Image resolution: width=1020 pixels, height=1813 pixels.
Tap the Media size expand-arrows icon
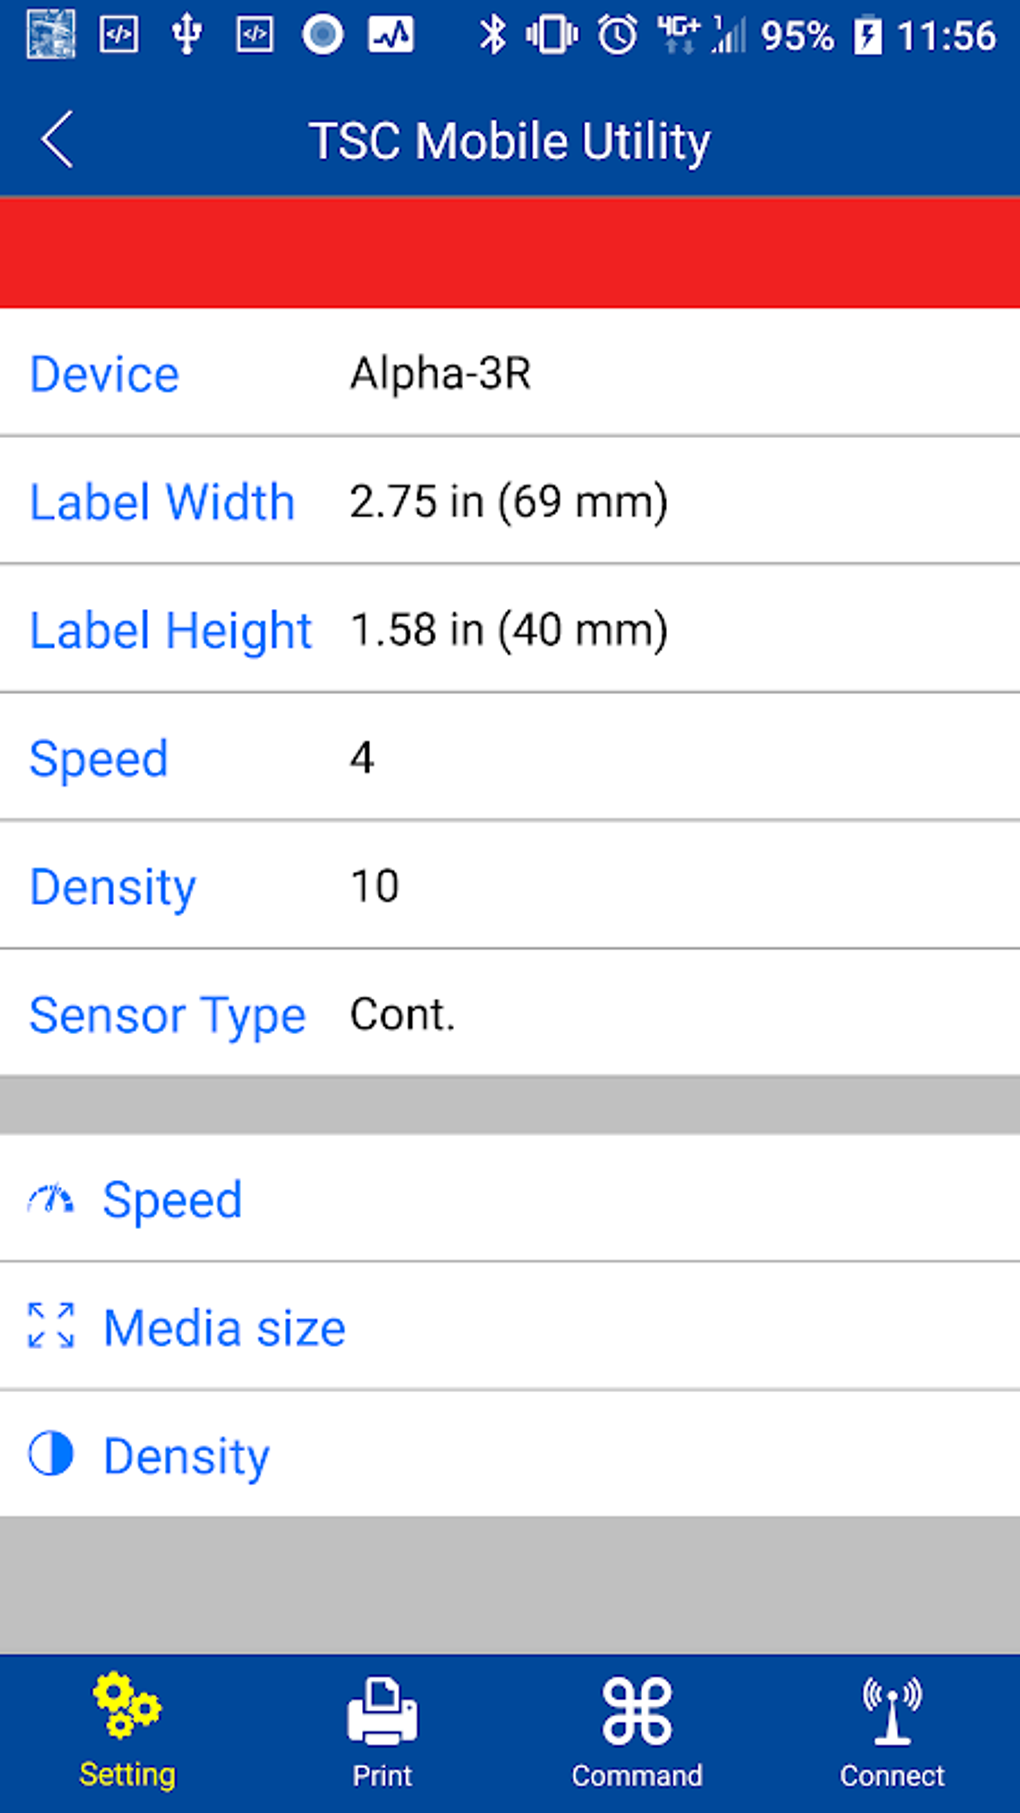51,1326
